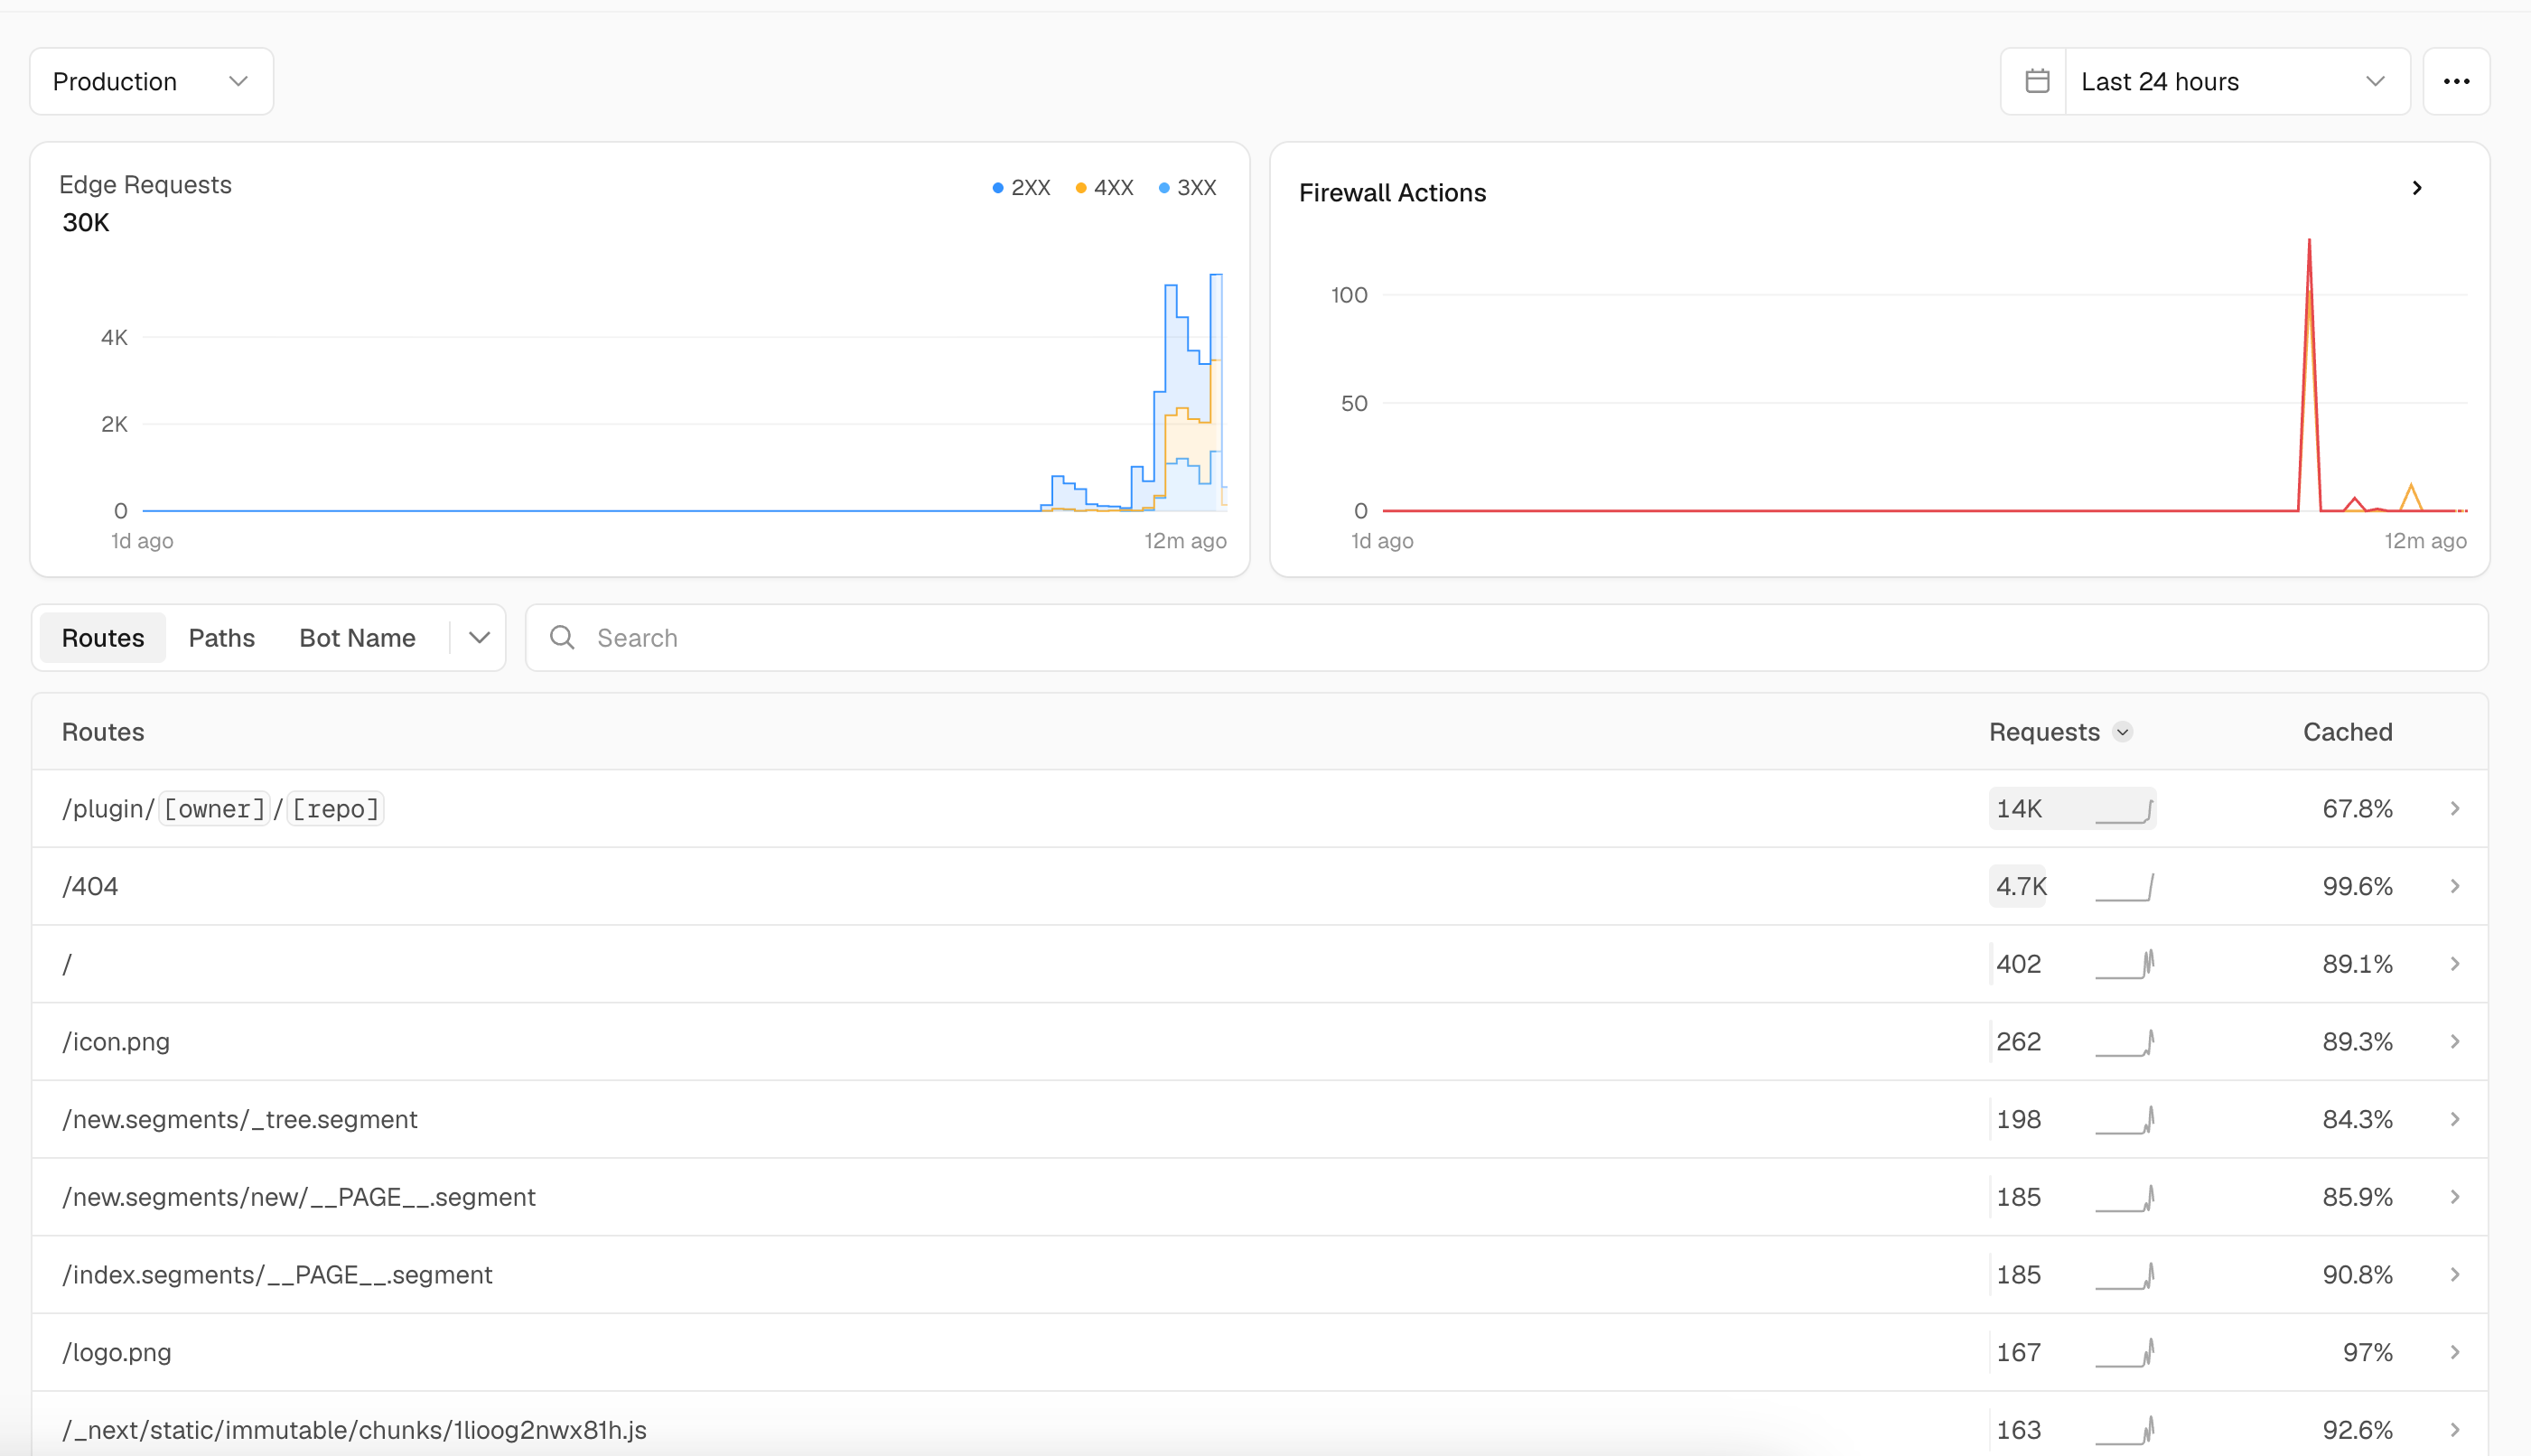The height and width of the screenshot is (1456, 2531).
Task: Click the chevron at end of /logo.png row
Action: 2455,1352
